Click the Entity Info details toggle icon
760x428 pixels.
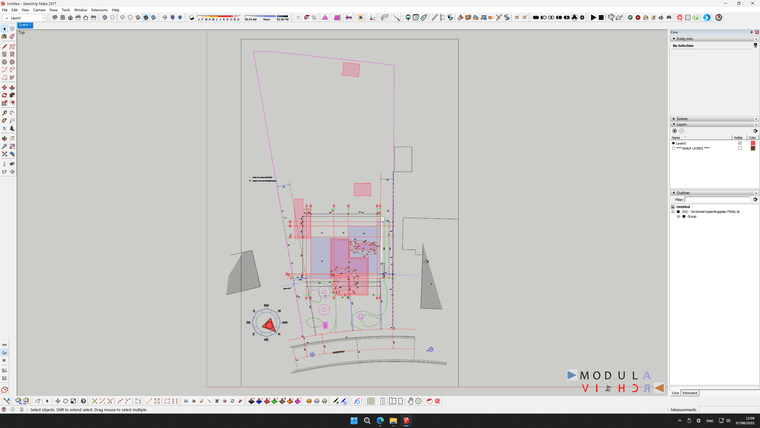(x=755, y=46)
